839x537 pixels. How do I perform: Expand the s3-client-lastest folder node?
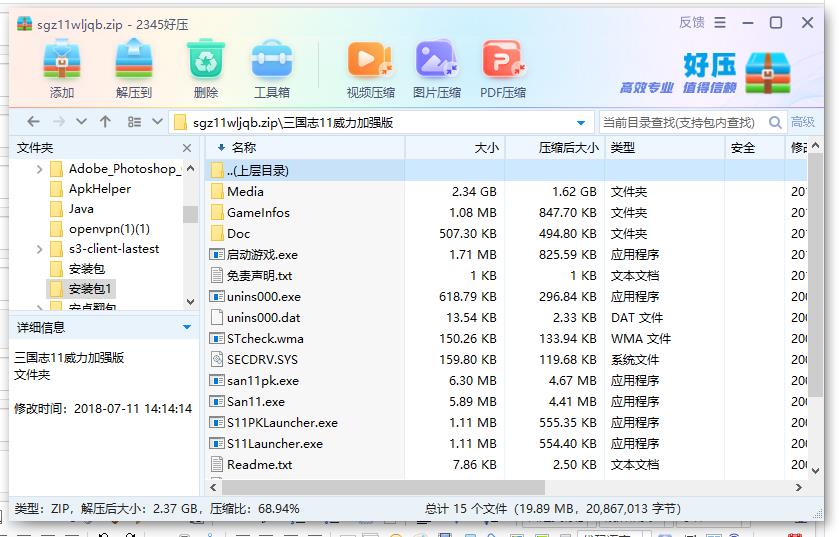39,249
